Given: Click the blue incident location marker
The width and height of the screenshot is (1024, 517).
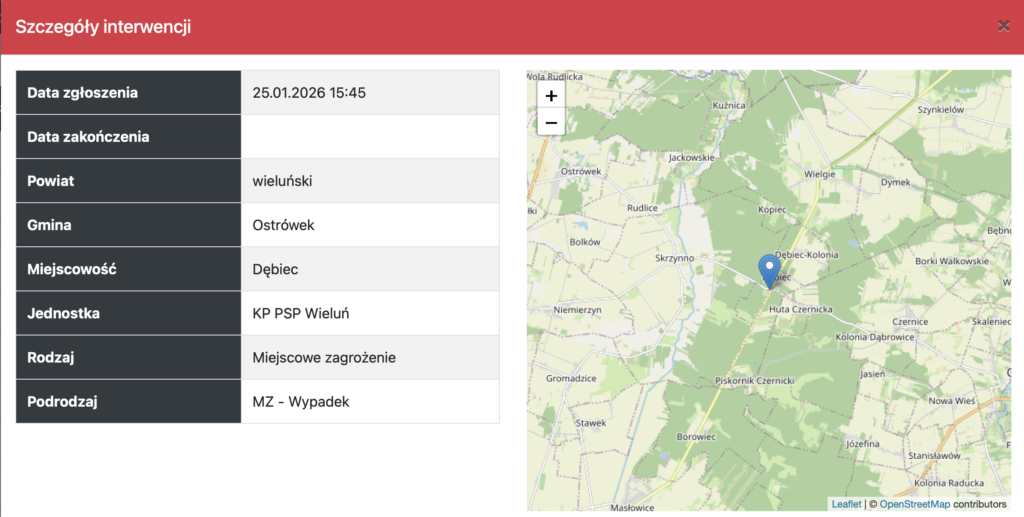Looking at the screenshot, I should (x=769, y=269).
